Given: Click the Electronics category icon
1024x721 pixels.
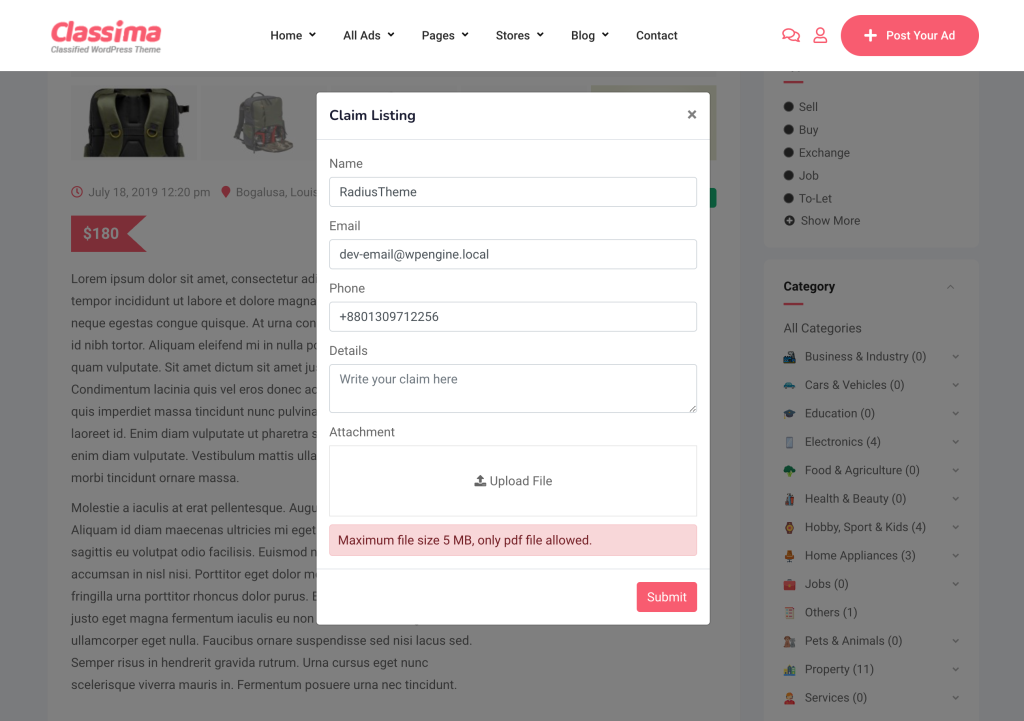Looking at the screenshot, I should point(790,442).
